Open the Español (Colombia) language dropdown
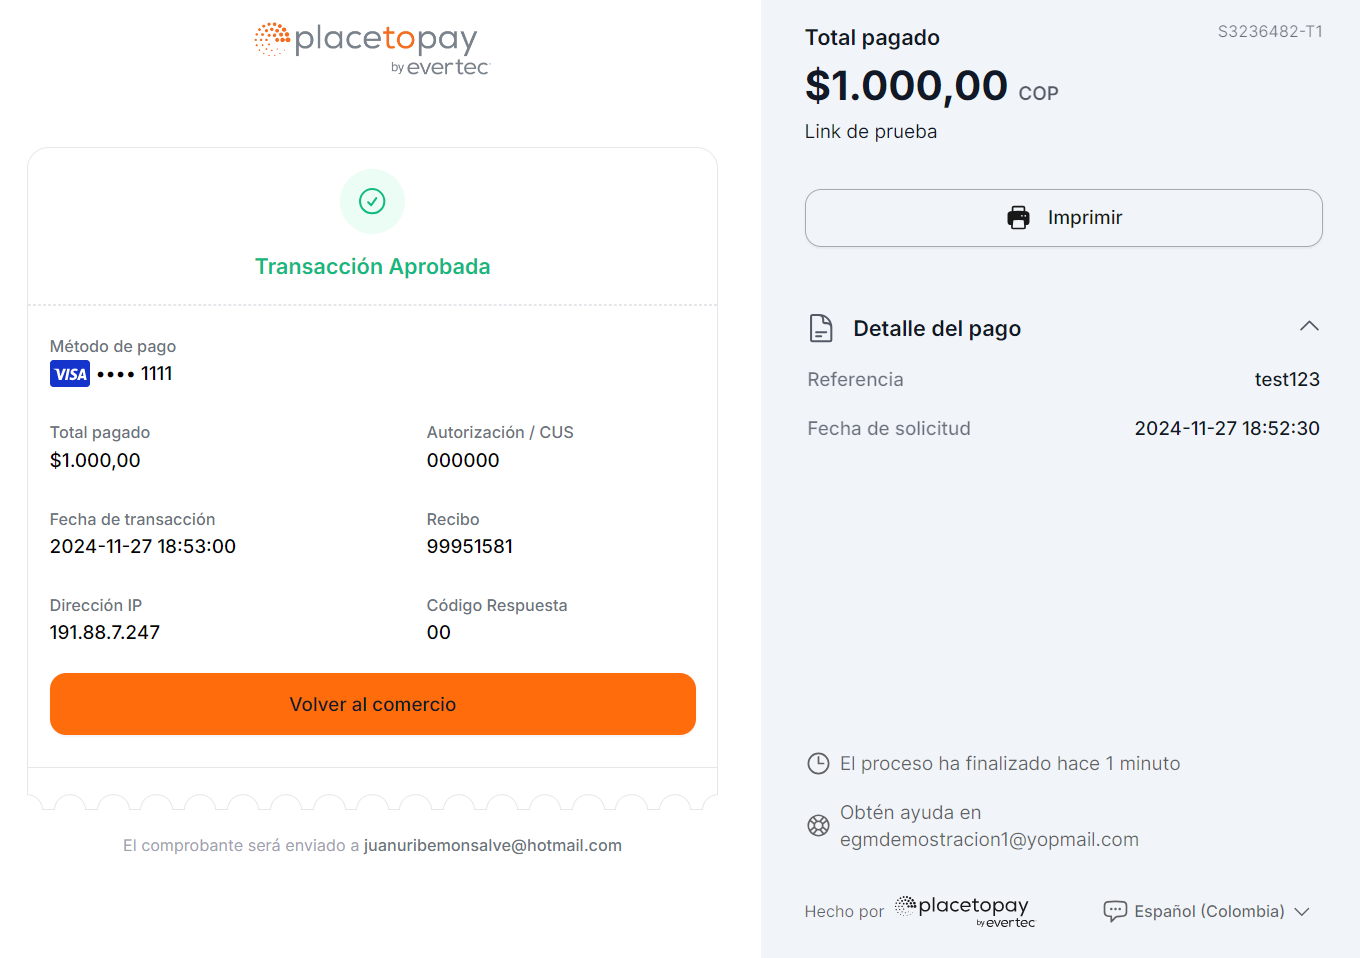This screenshot has width=1360, height=958. point(1207,911)
